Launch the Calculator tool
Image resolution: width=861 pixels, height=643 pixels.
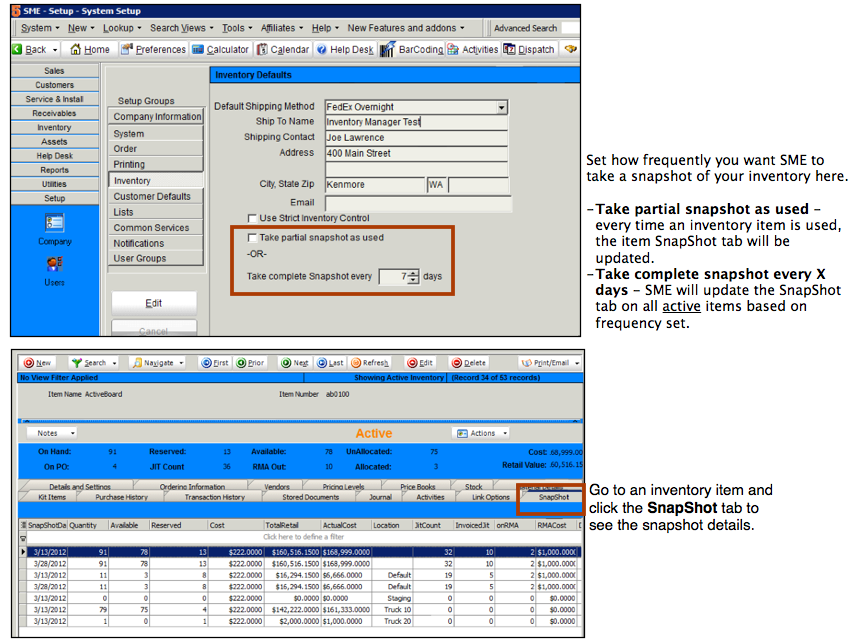221,49
